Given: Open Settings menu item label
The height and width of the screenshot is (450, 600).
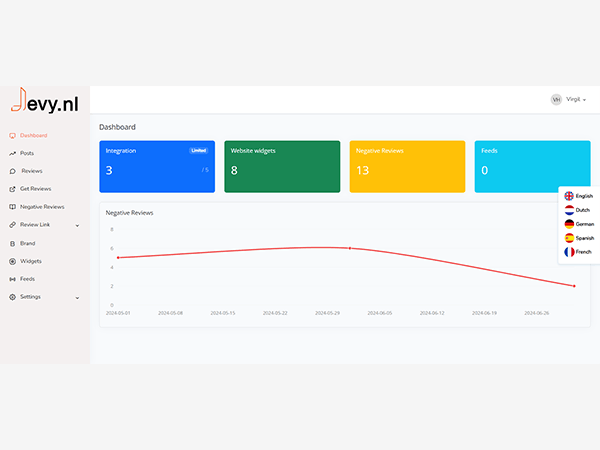Looking at the screenshot, I should [x=30, y=297].
